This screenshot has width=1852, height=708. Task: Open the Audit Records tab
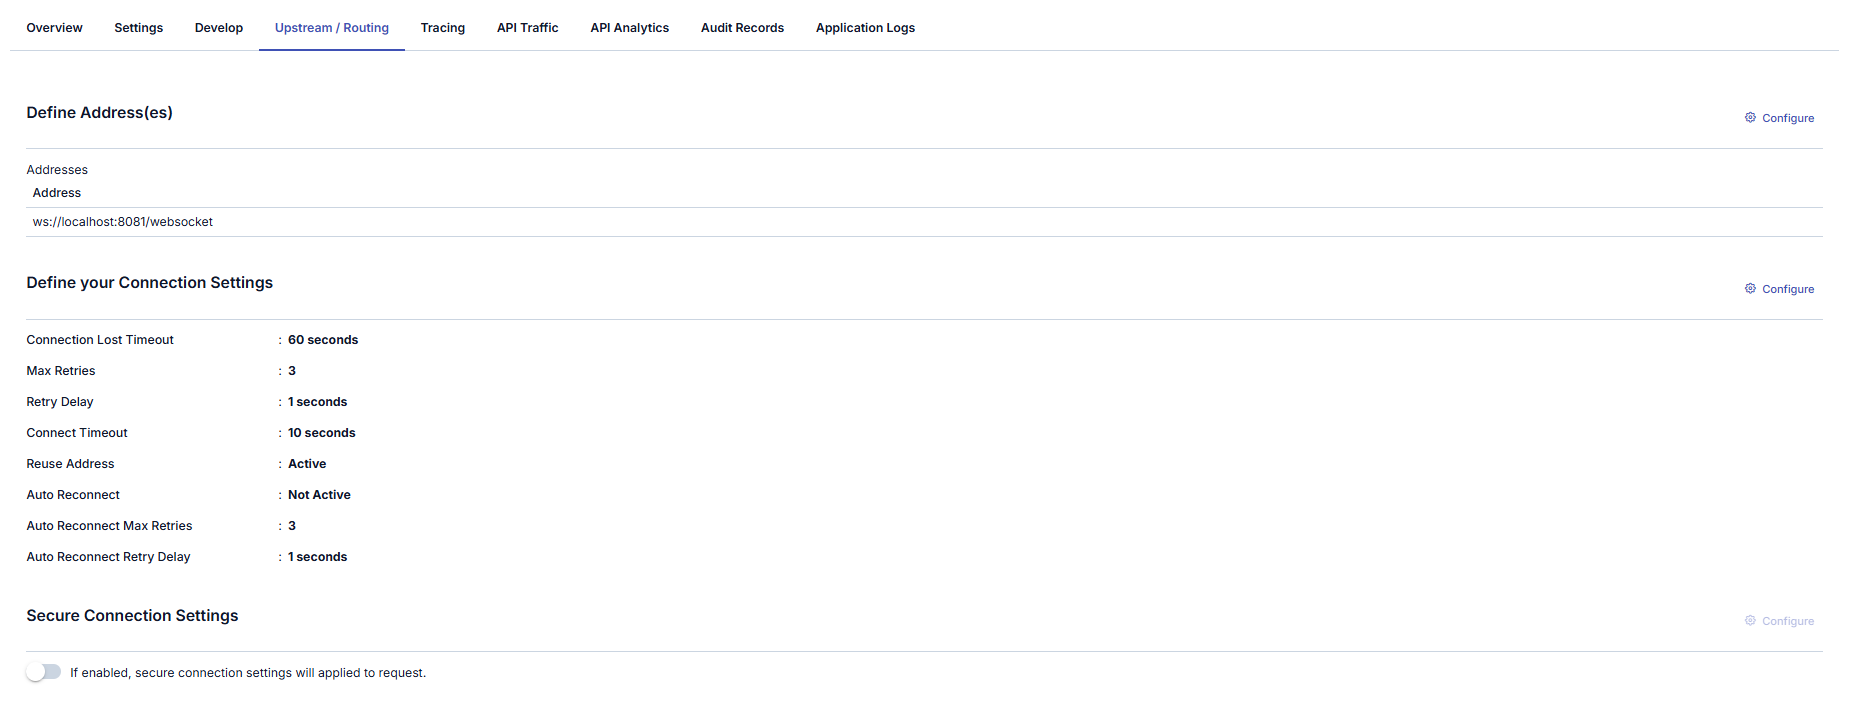(x=742, y=28)
